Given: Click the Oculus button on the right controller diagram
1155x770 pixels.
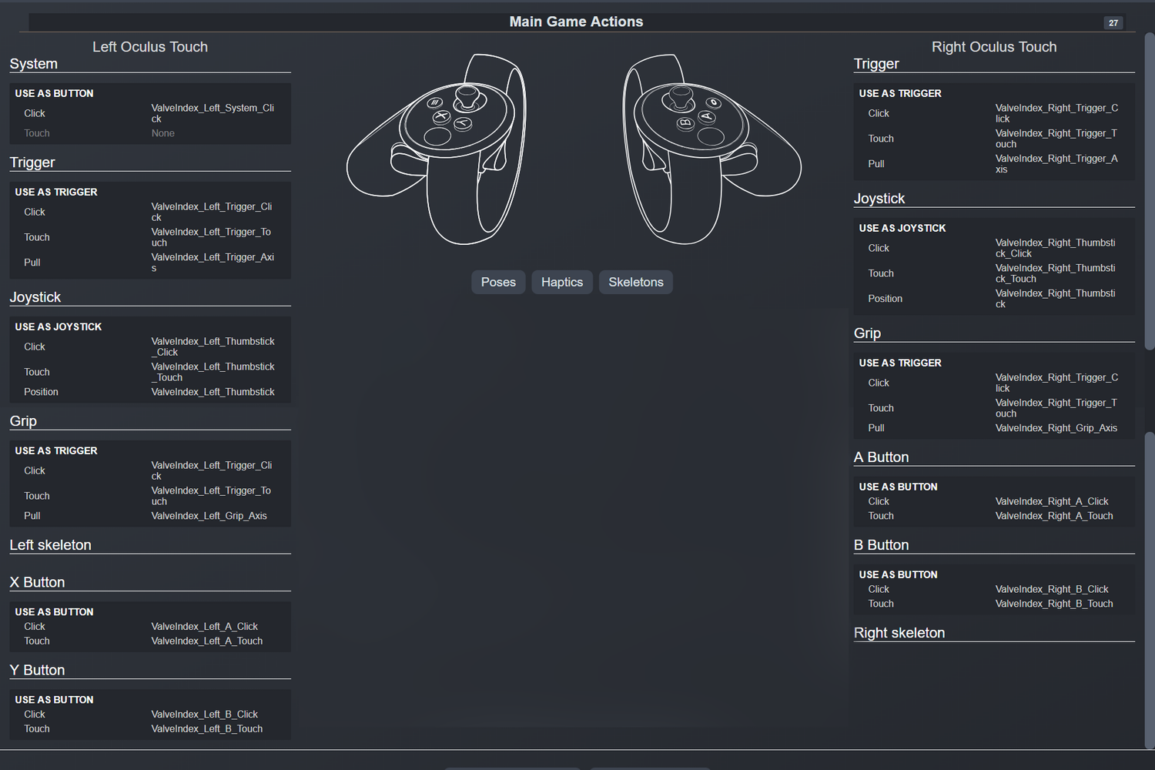Looking at the screenshot, I should (713, 103).
